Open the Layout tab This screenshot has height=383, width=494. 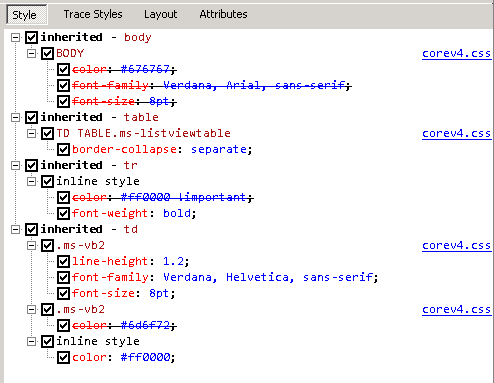point(161,14)
